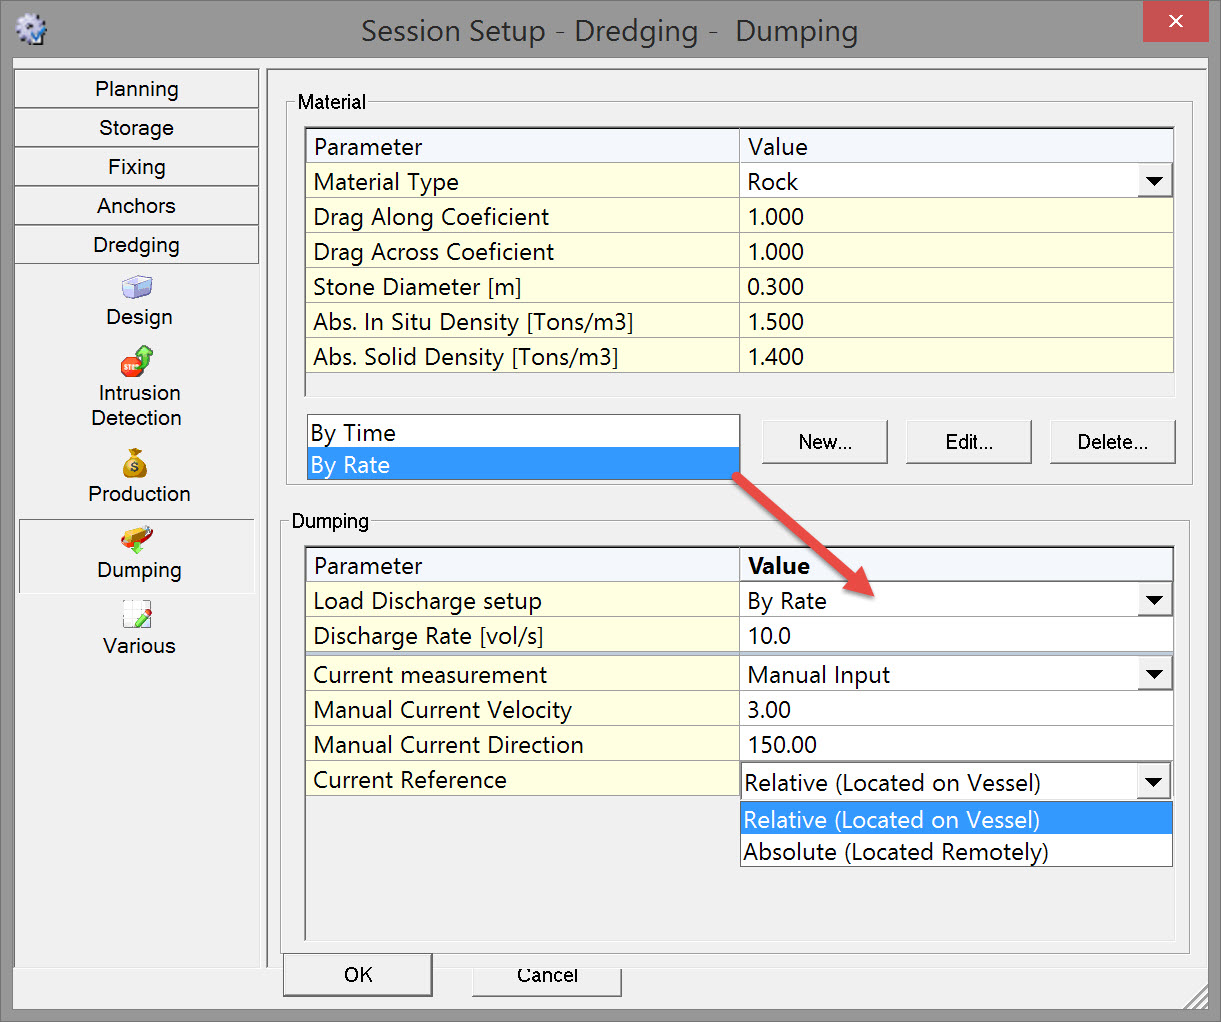Image resolution: width=1221 pixels, height=1022 pixels.
Task: Click the gear icon in title bar
Action: [x=32, y=29]
